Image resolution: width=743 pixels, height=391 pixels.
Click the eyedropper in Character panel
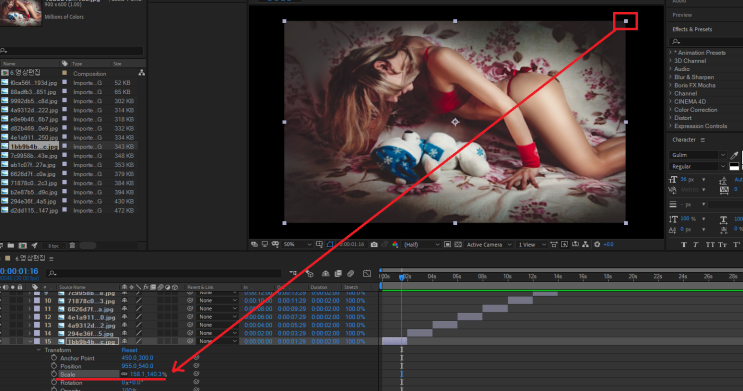coord(734,155)
